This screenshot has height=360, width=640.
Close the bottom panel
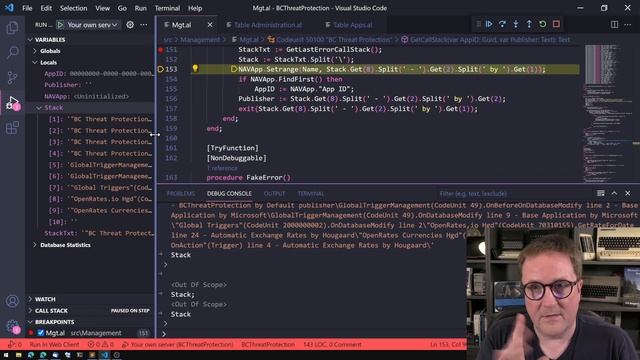tap(628, 193)
